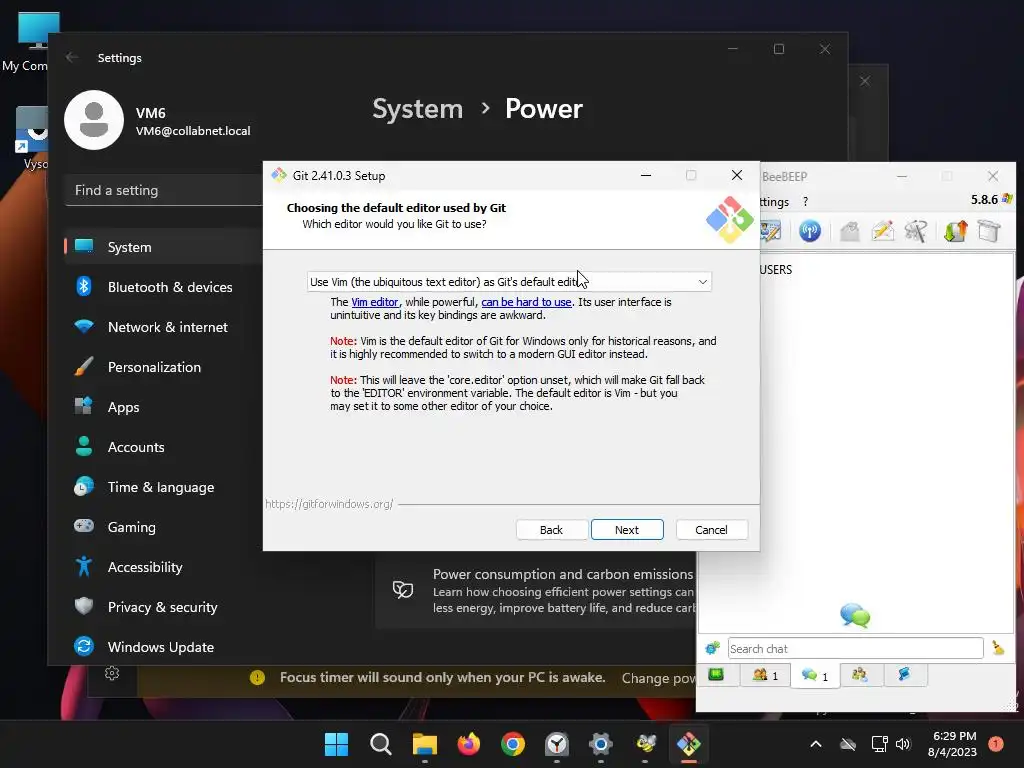This screenshot has height=768, width=1024.
Task: Open Network & internet settings
Action: [x=163, y=327]
